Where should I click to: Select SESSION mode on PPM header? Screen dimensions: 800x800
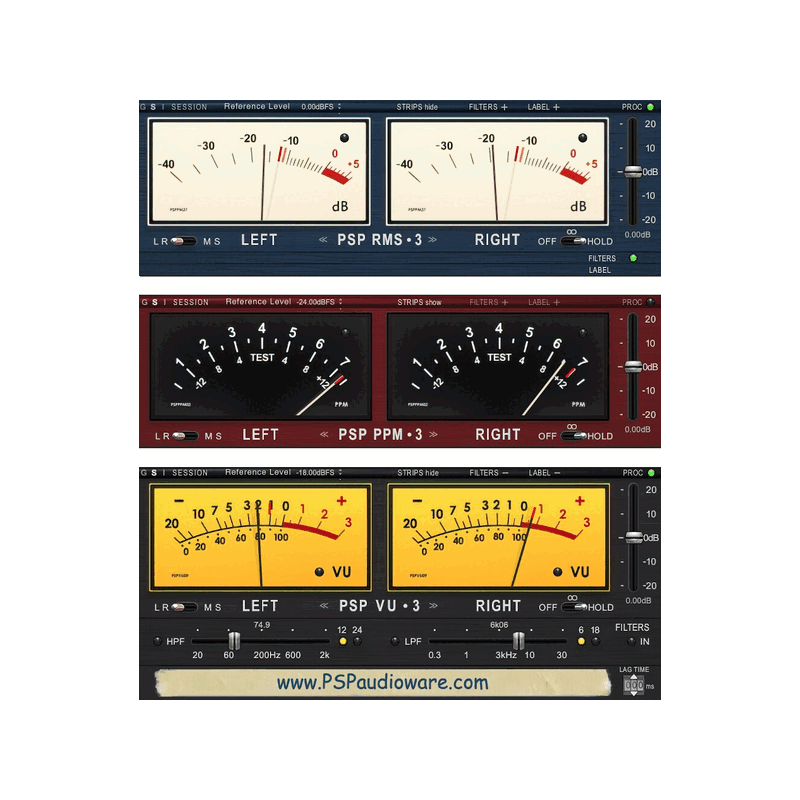point(191,302)
